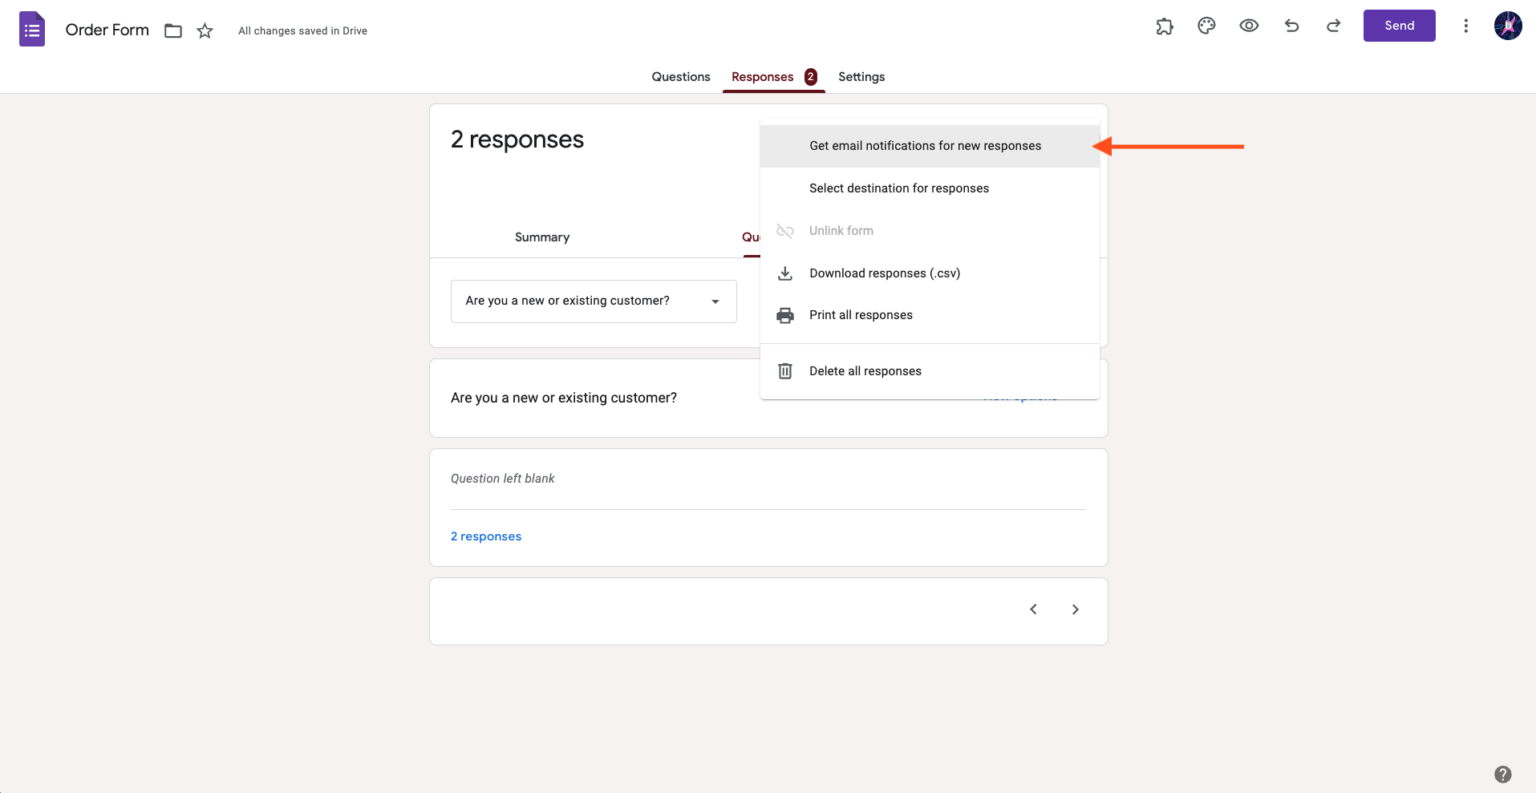Open the Customize theme palette icon
This screenshot has width=1536, height=793.
click(x=1206, y=26)
